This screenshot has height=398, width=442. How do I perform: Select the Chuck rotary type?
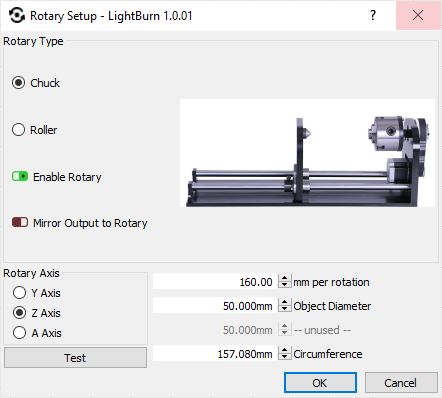click(18, 83)
